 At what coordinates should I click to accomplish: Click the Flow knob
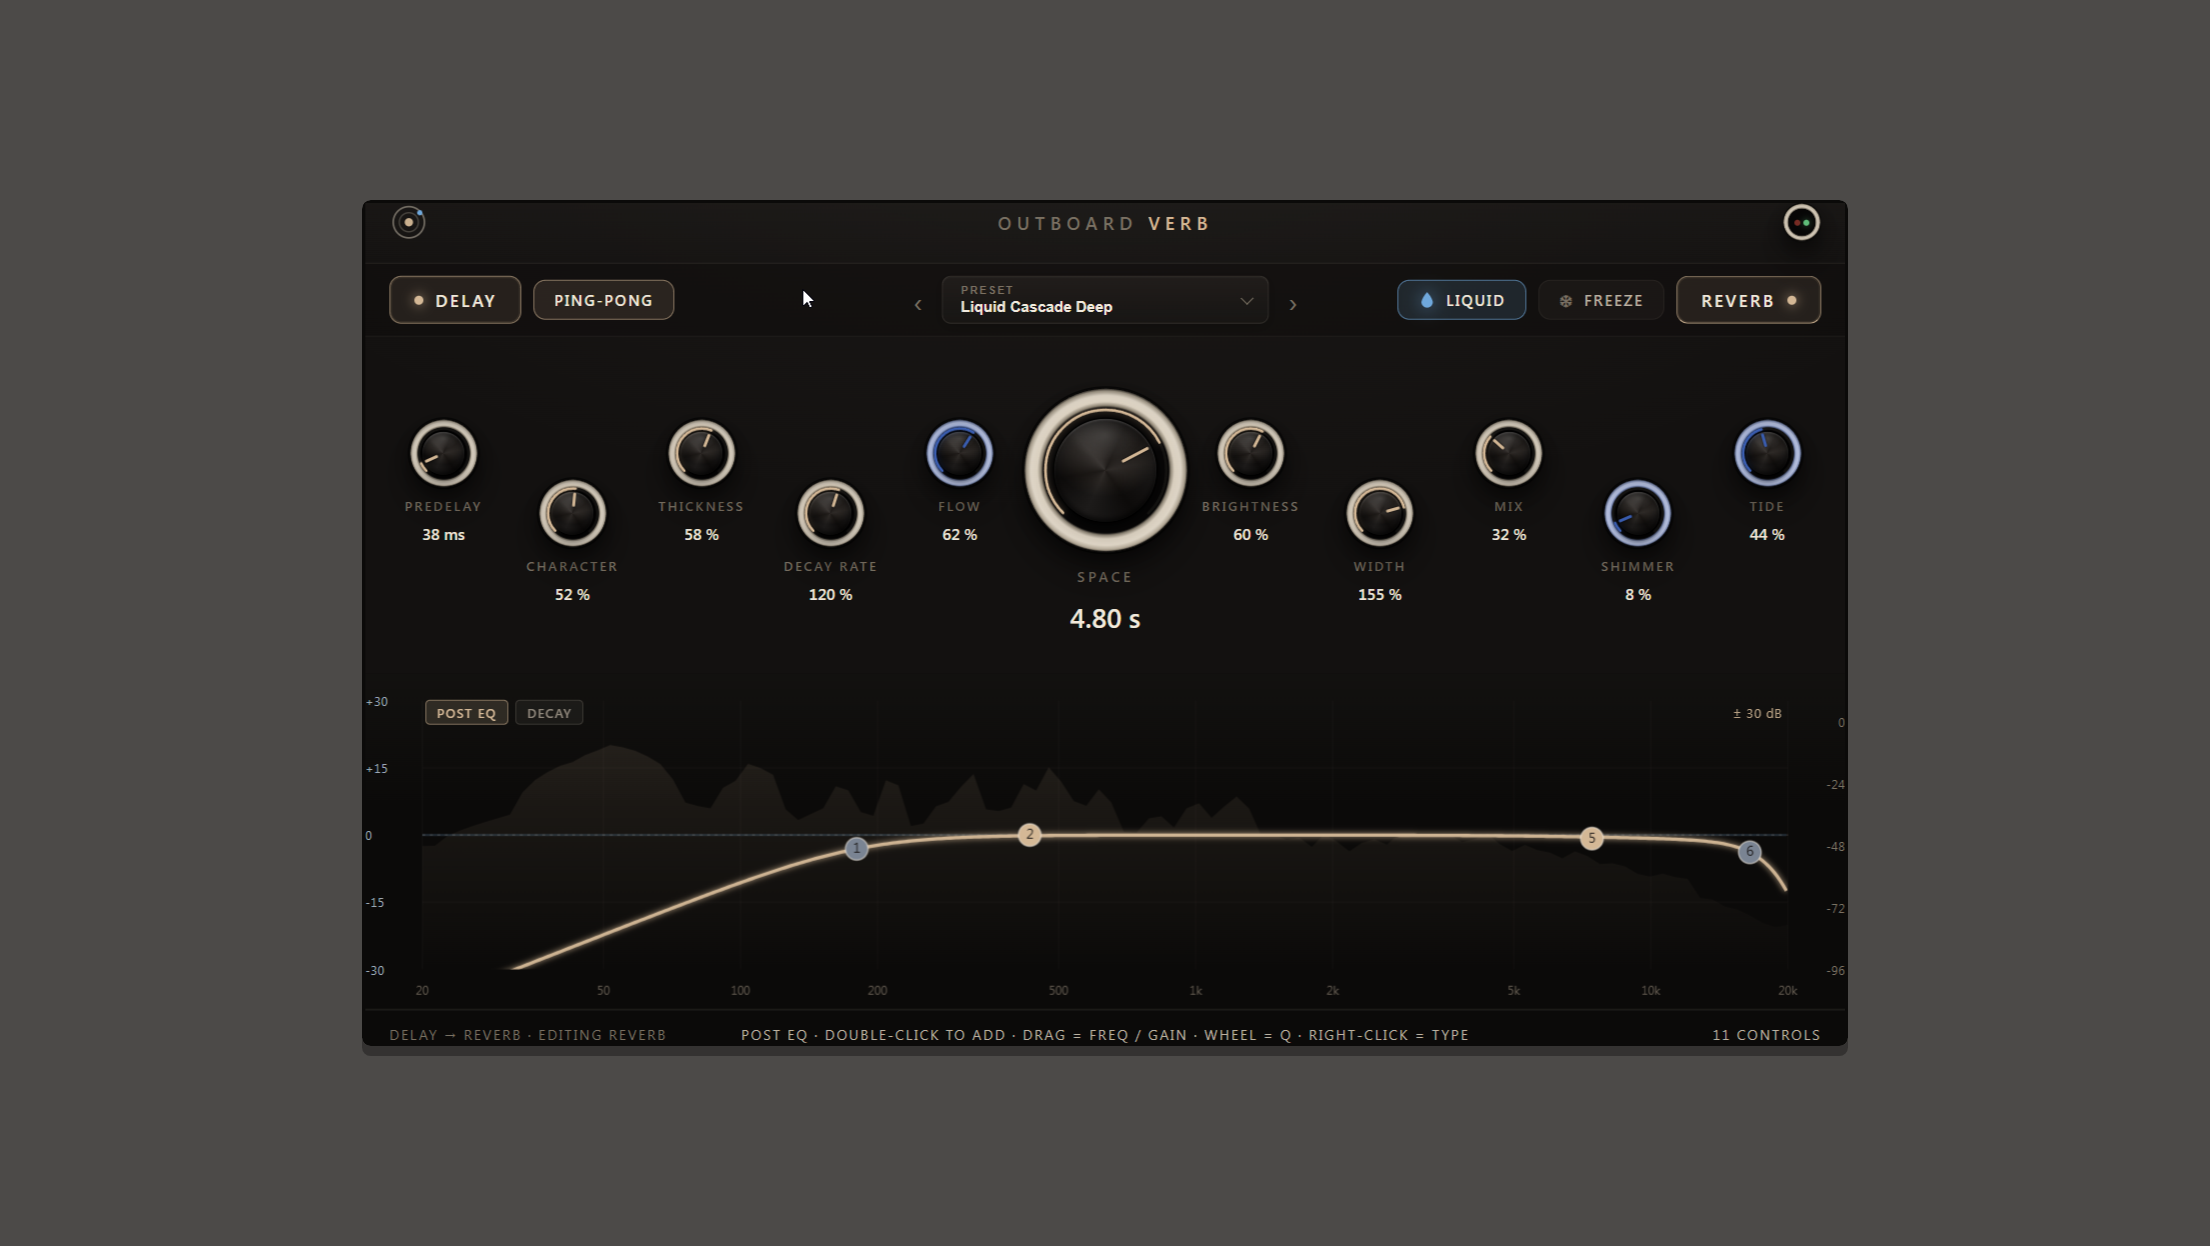click(x=959, y=453)
